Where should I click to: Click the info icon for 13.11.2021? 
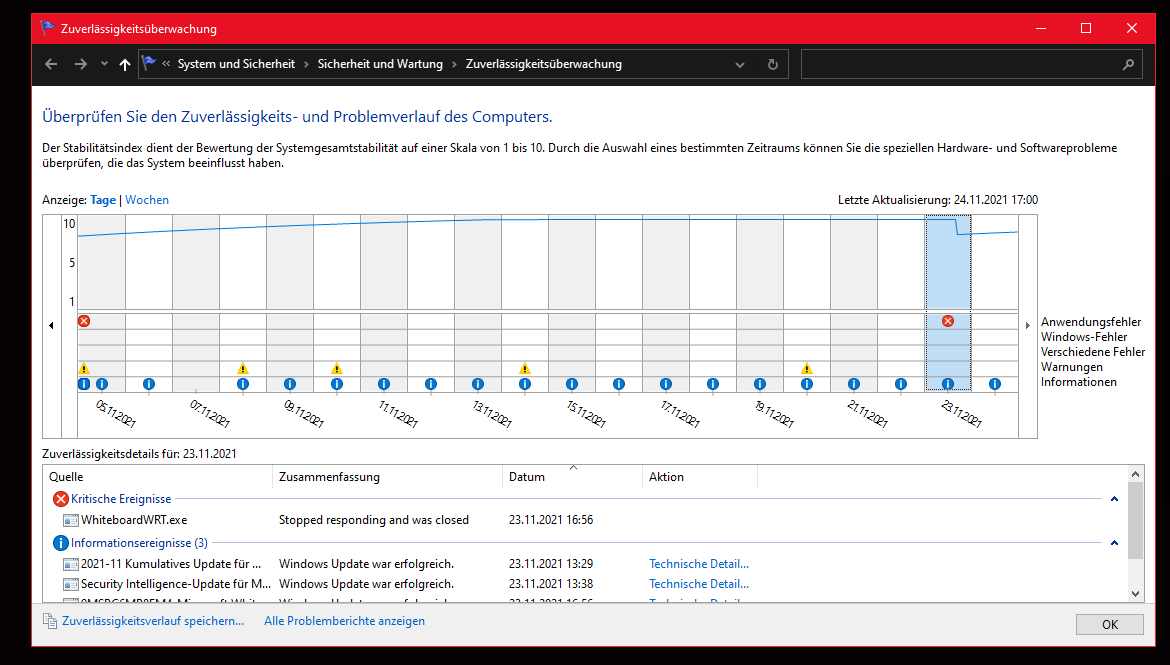pos(478,384)
